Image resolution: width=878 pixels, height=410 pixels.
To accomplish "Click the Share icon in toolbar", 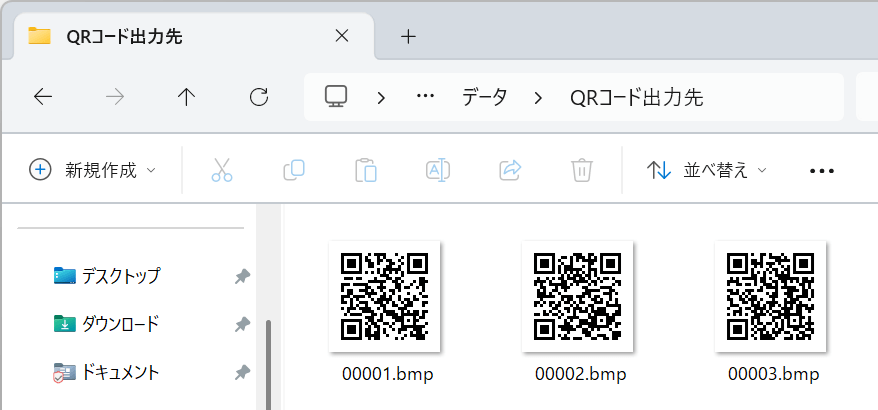I will 510,170.
